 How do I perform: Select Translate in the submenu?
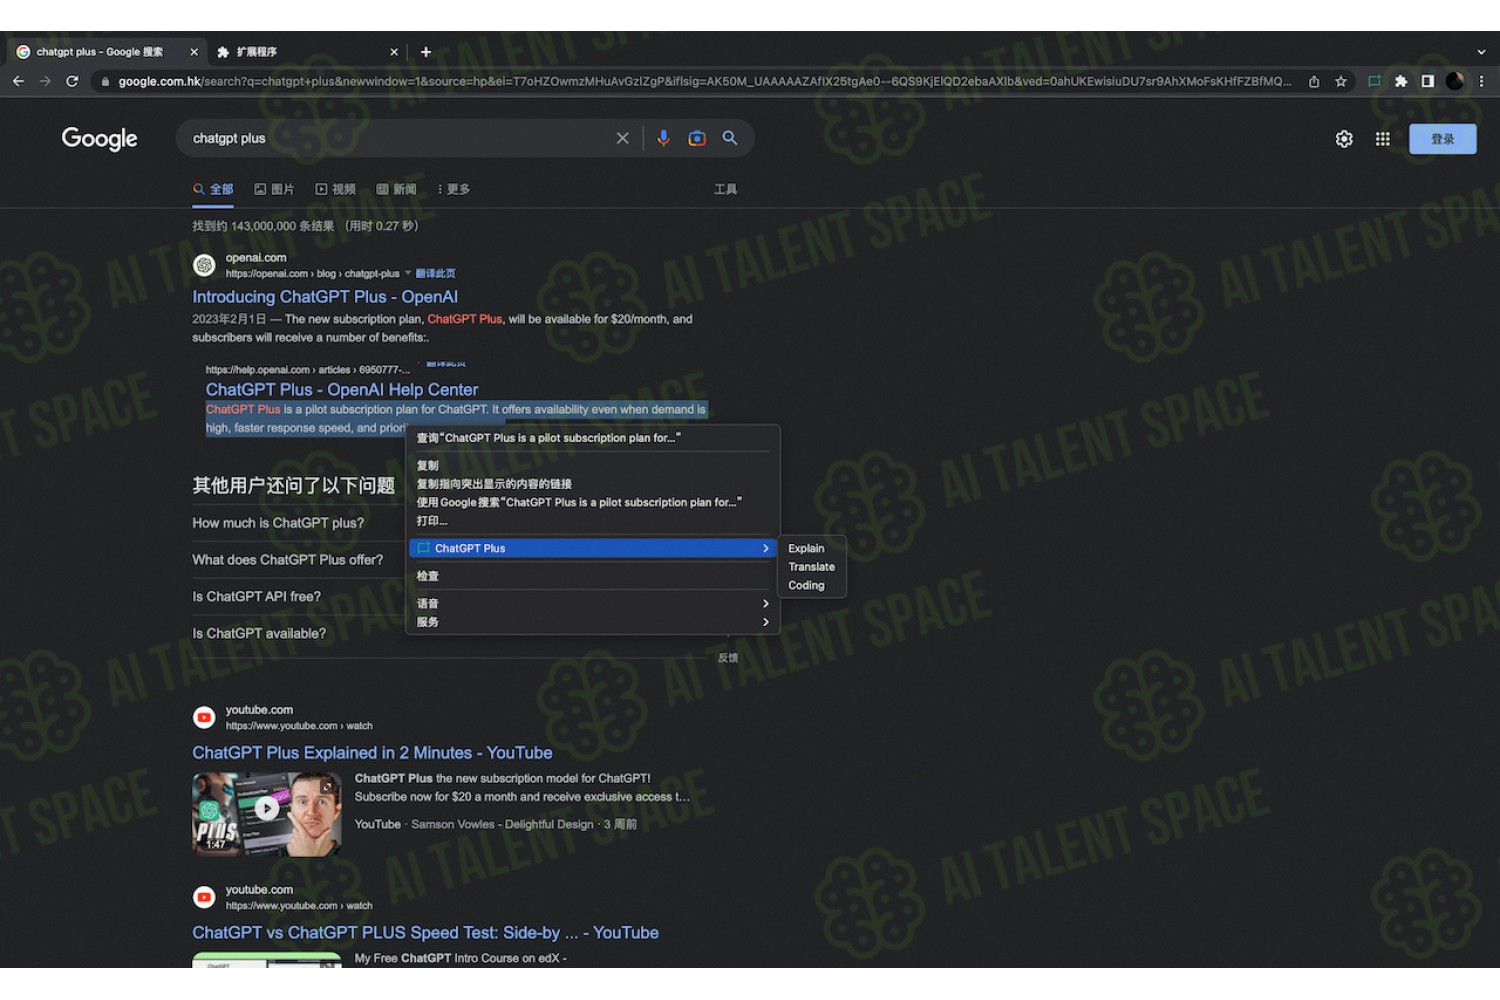click(x=811, y=567)
